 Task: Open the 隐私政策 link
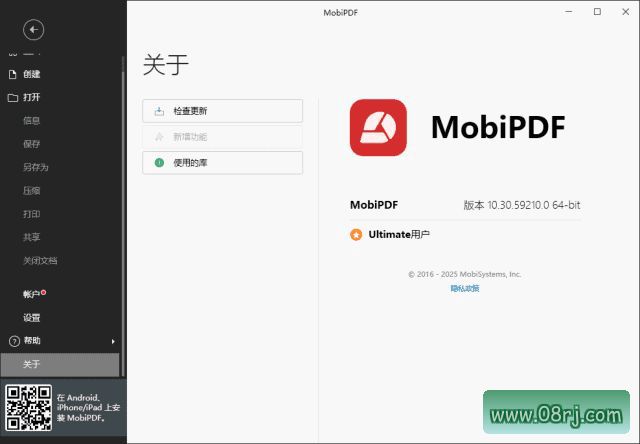pos(464,288)
